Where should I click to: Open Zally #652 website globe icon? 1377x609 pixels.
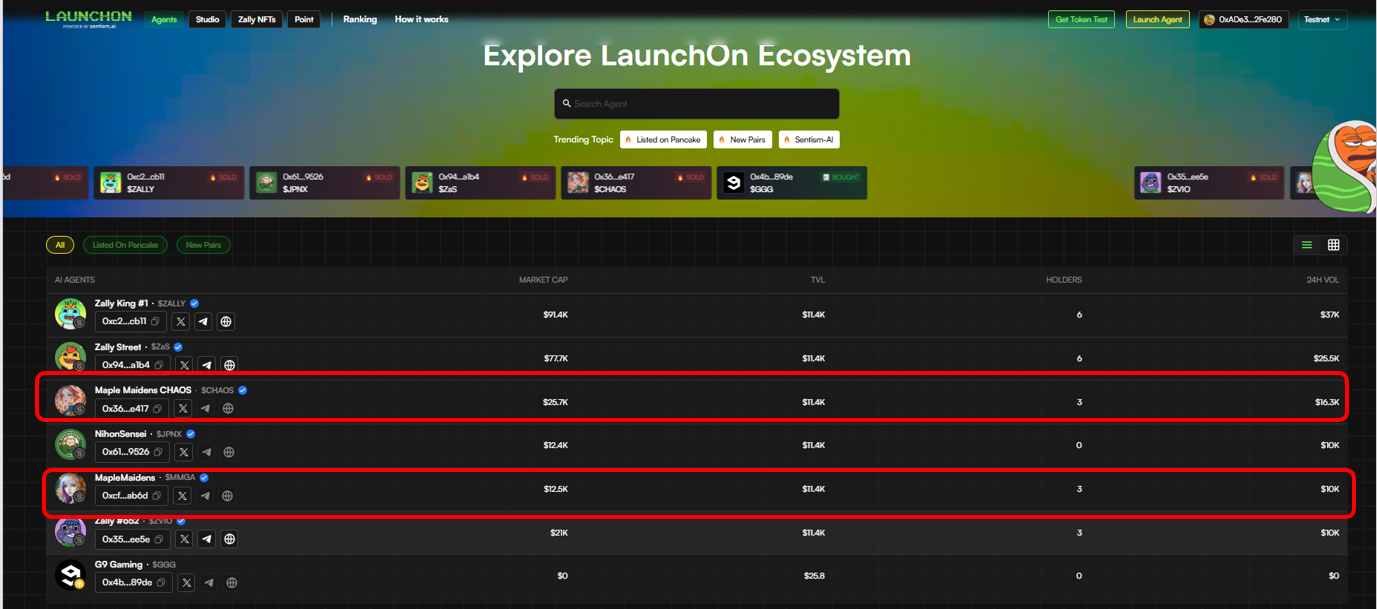pos(230,539)
